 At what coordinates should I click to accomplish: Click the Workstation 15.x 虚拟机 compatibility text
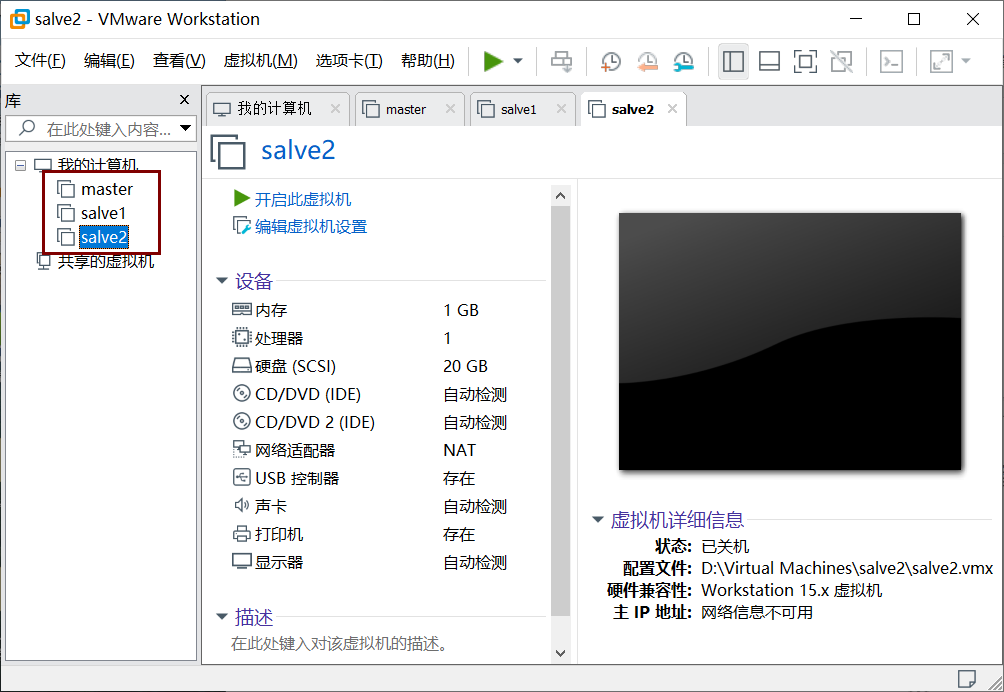point(791,590)
